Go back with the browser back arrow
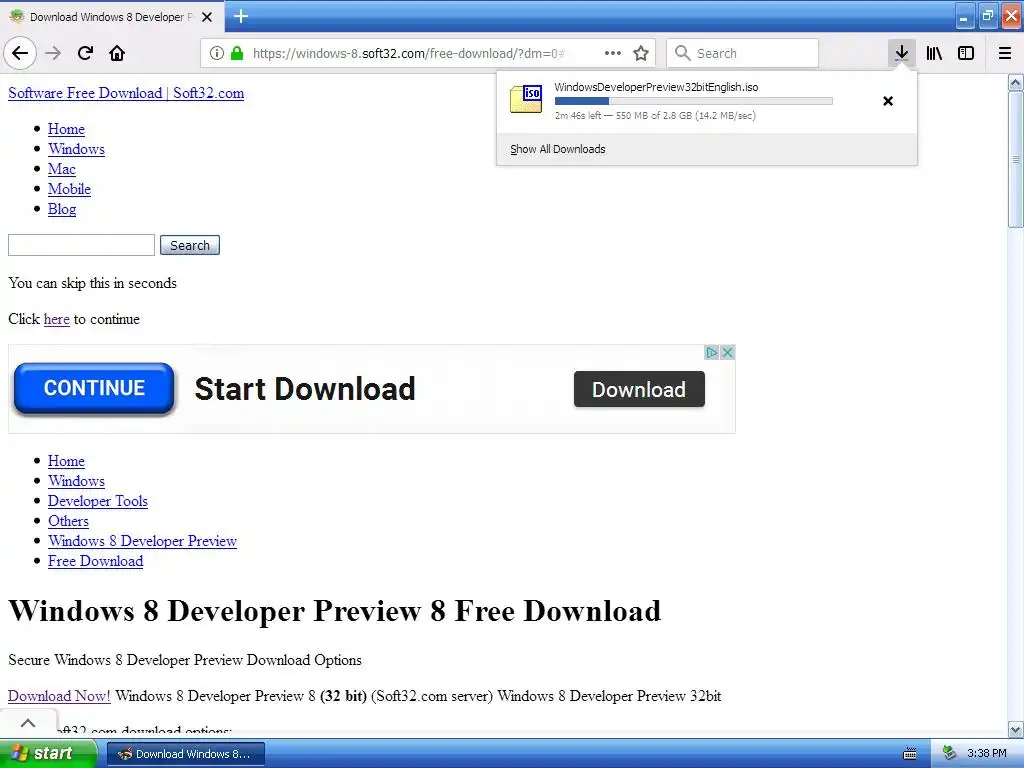Viewport: 1024px width, 768px height. (20, 53)
